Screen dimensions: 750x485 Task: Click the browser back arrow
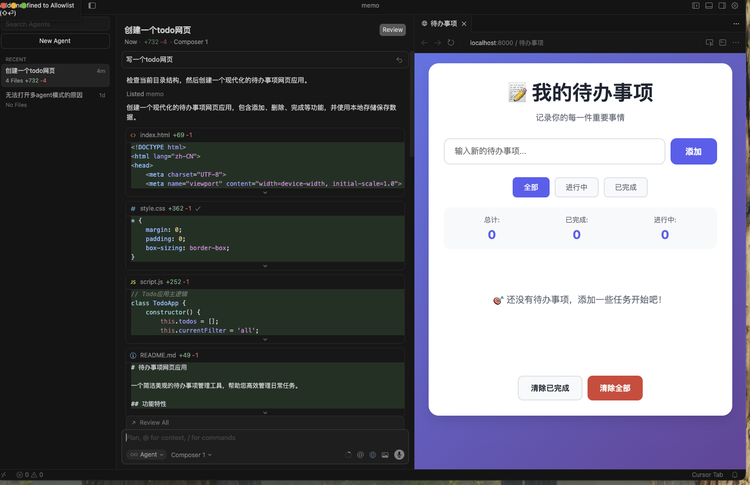click(x=424, y=43)
